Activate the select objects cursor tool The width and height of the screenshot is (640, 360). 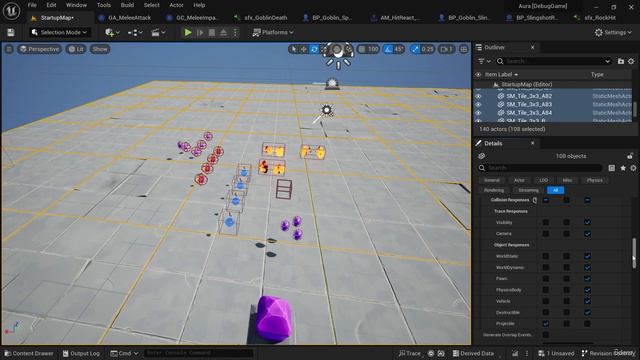tap(293, 49)
